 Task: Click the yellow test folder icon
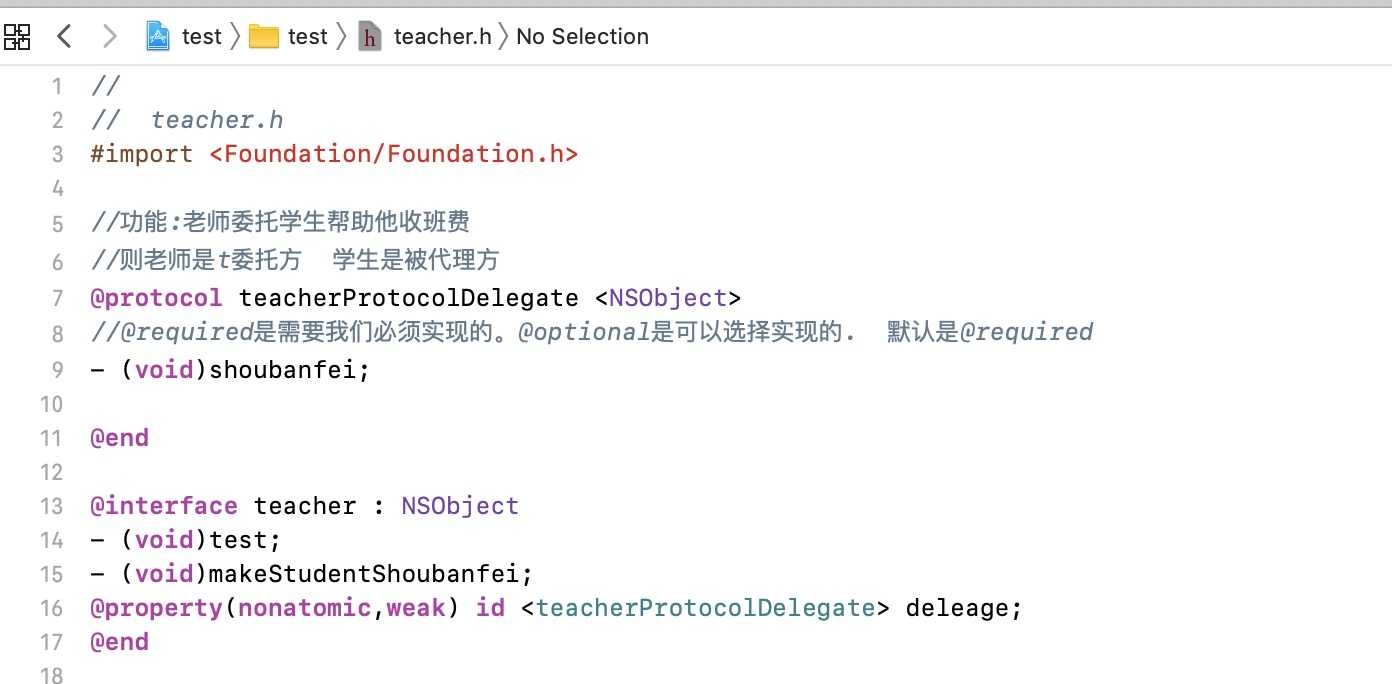pos(264,37)
